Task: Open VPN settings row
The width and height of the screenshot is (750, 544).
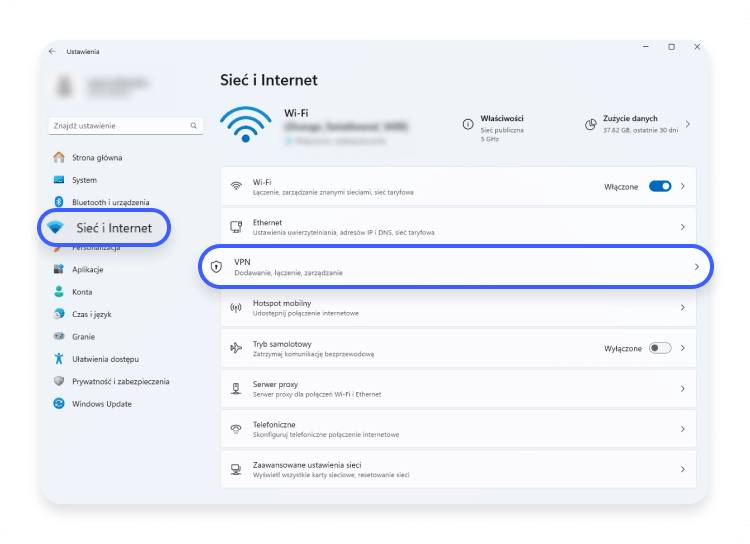Action: point(456,266)
